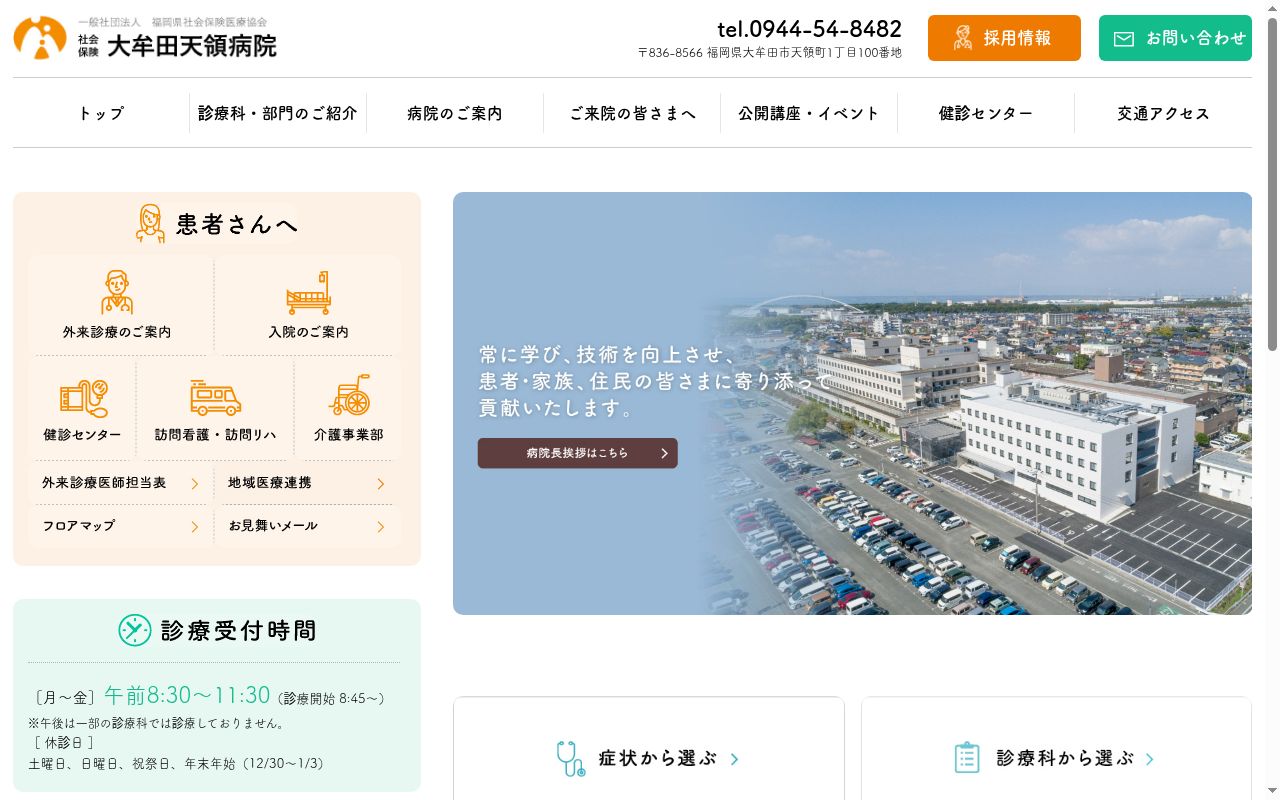Click the 採用情報 orange button

[x=1004, y=38]
